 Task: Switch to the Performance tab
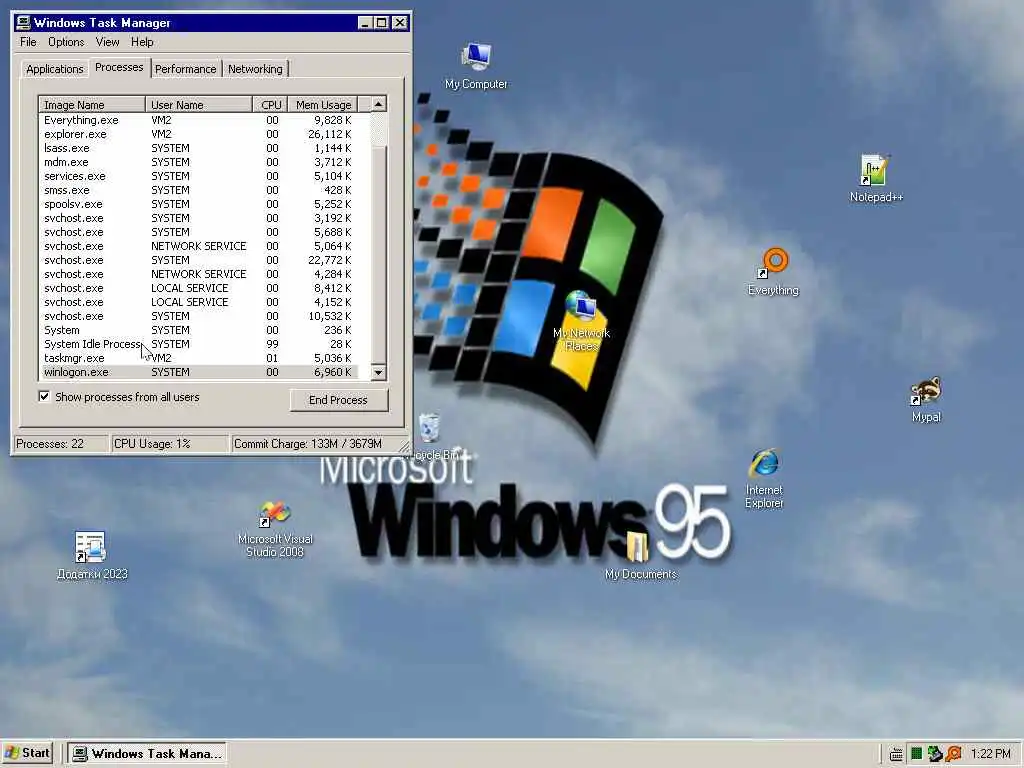click(185, 69)
